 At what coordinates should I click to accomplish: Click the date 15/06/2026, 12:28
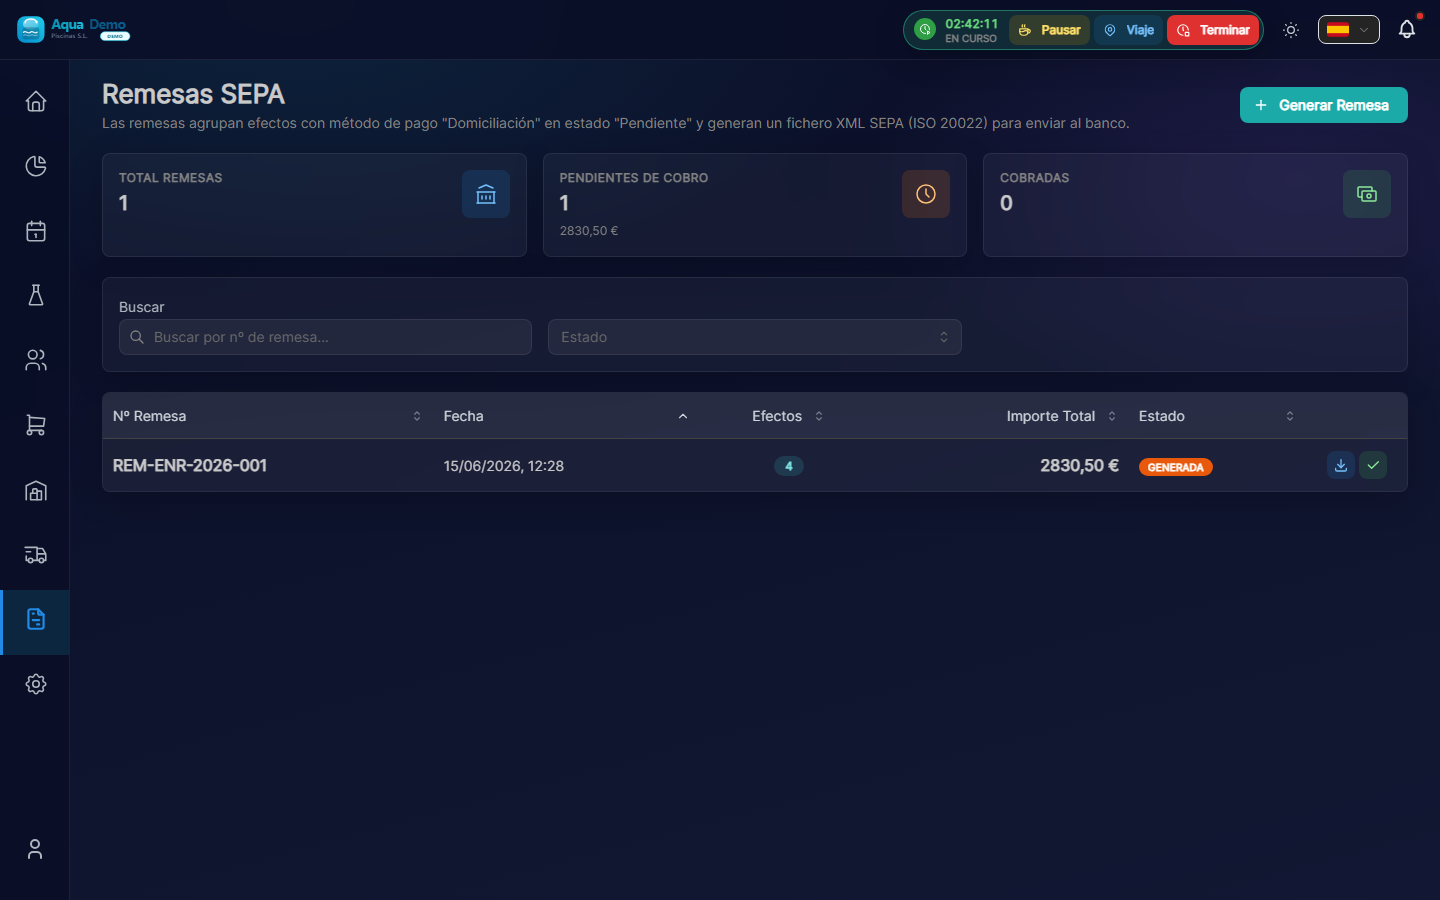(x=504, y=466)
